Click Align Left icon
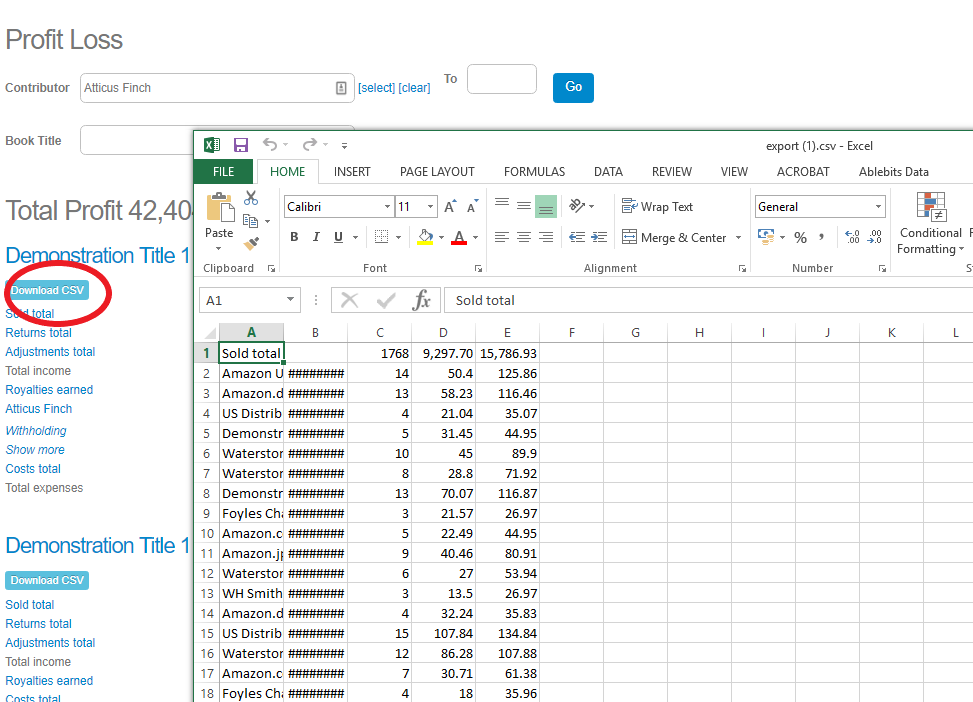Viewport: 973px width, 702px height. pos(502,237)
